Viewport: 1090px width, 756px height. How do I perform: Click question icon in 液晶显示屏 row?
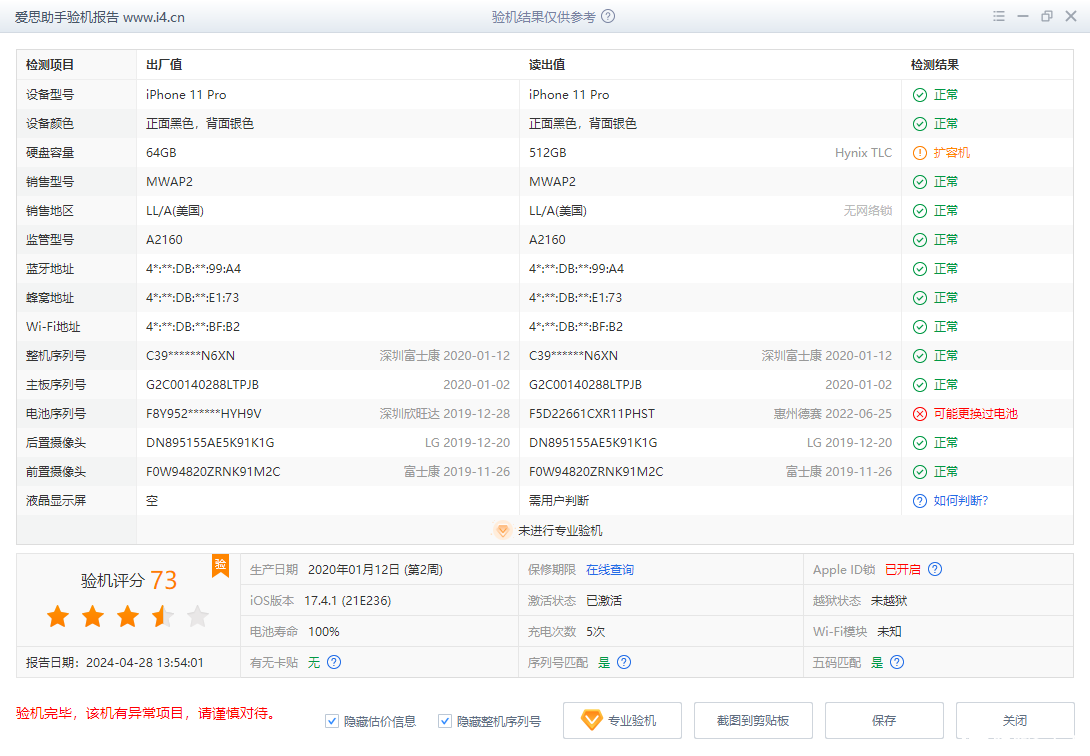[920, 501]
